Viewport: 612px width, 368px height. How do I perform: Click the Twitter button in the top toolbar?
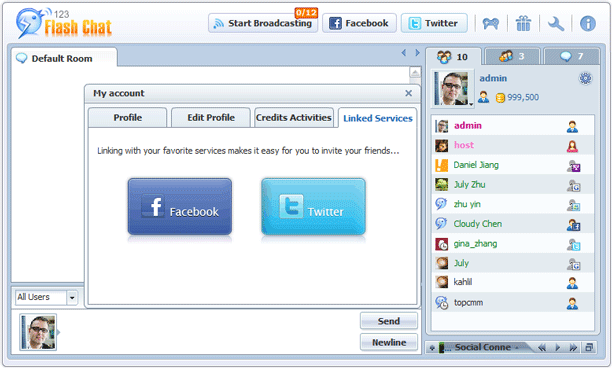[434, 23]
